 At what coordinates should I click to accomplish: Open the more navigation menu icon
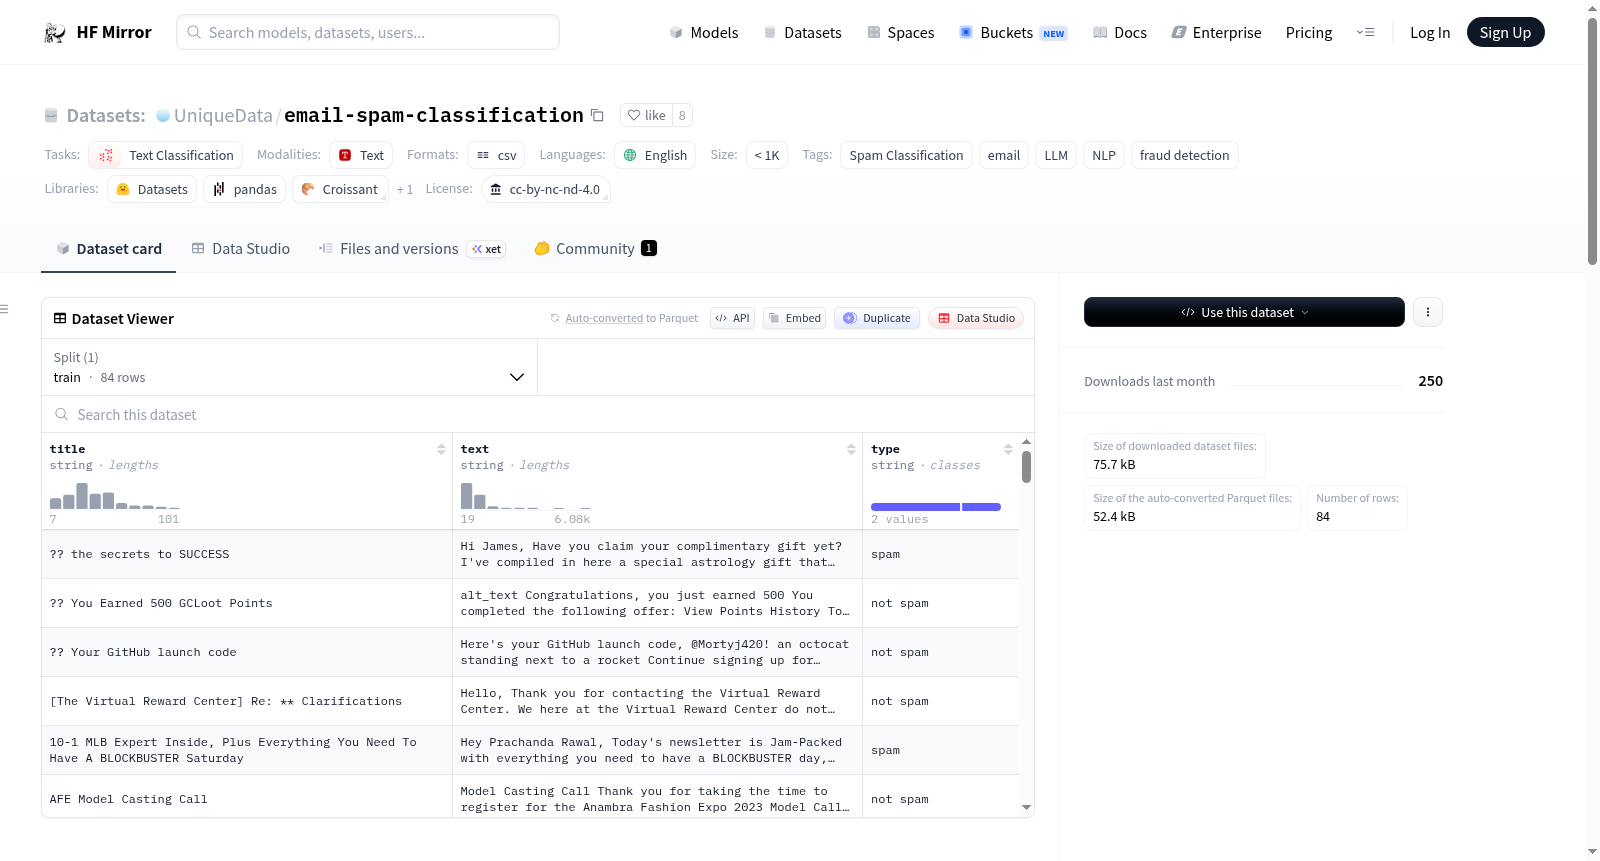(x=1365, y=32)
